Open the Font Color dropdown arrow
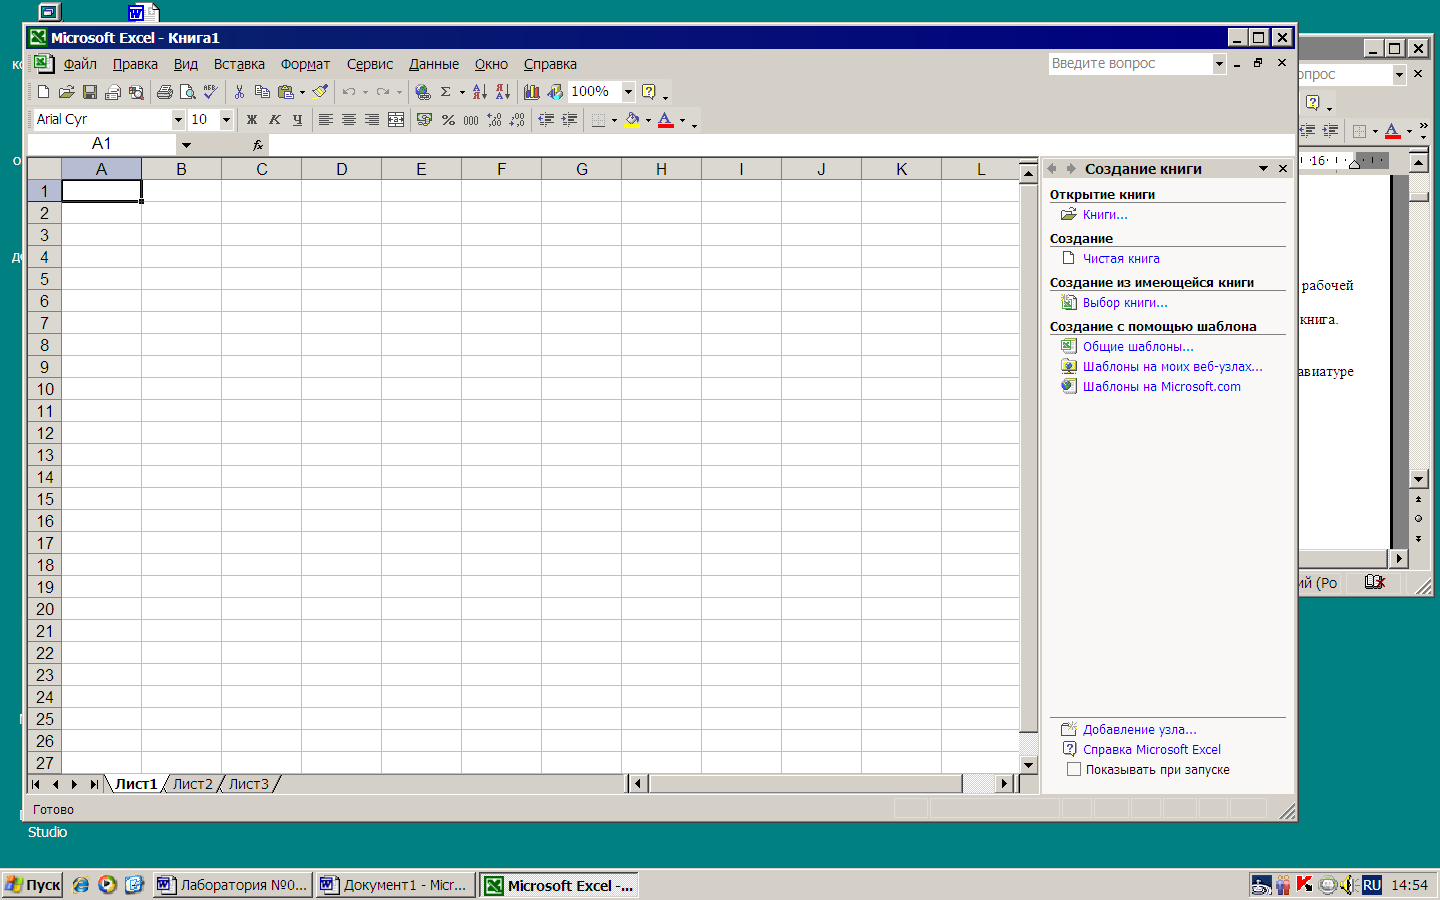 coord(682,120)
